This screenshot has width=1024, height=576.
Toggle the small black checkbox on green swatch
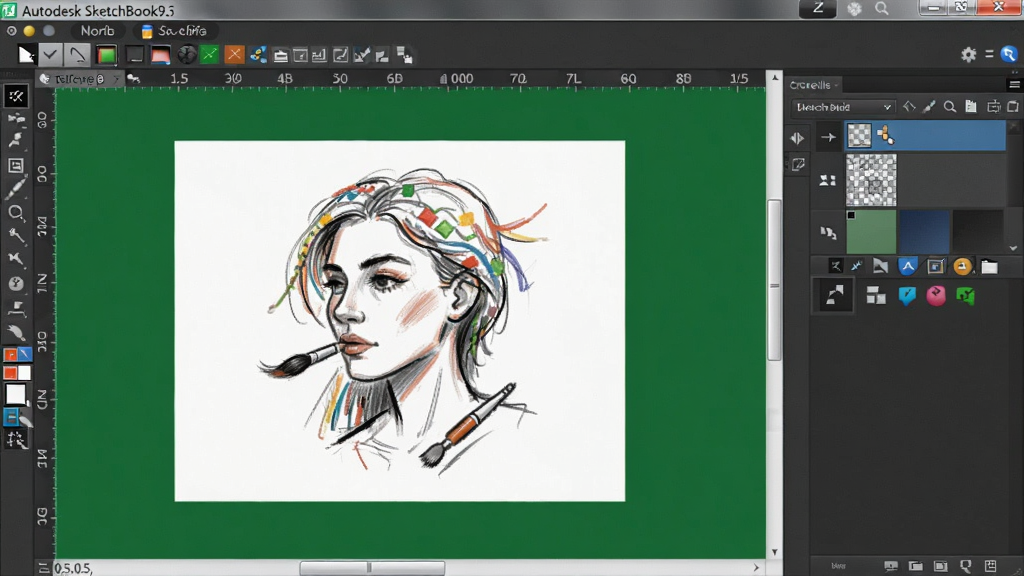tap(851, 215)
